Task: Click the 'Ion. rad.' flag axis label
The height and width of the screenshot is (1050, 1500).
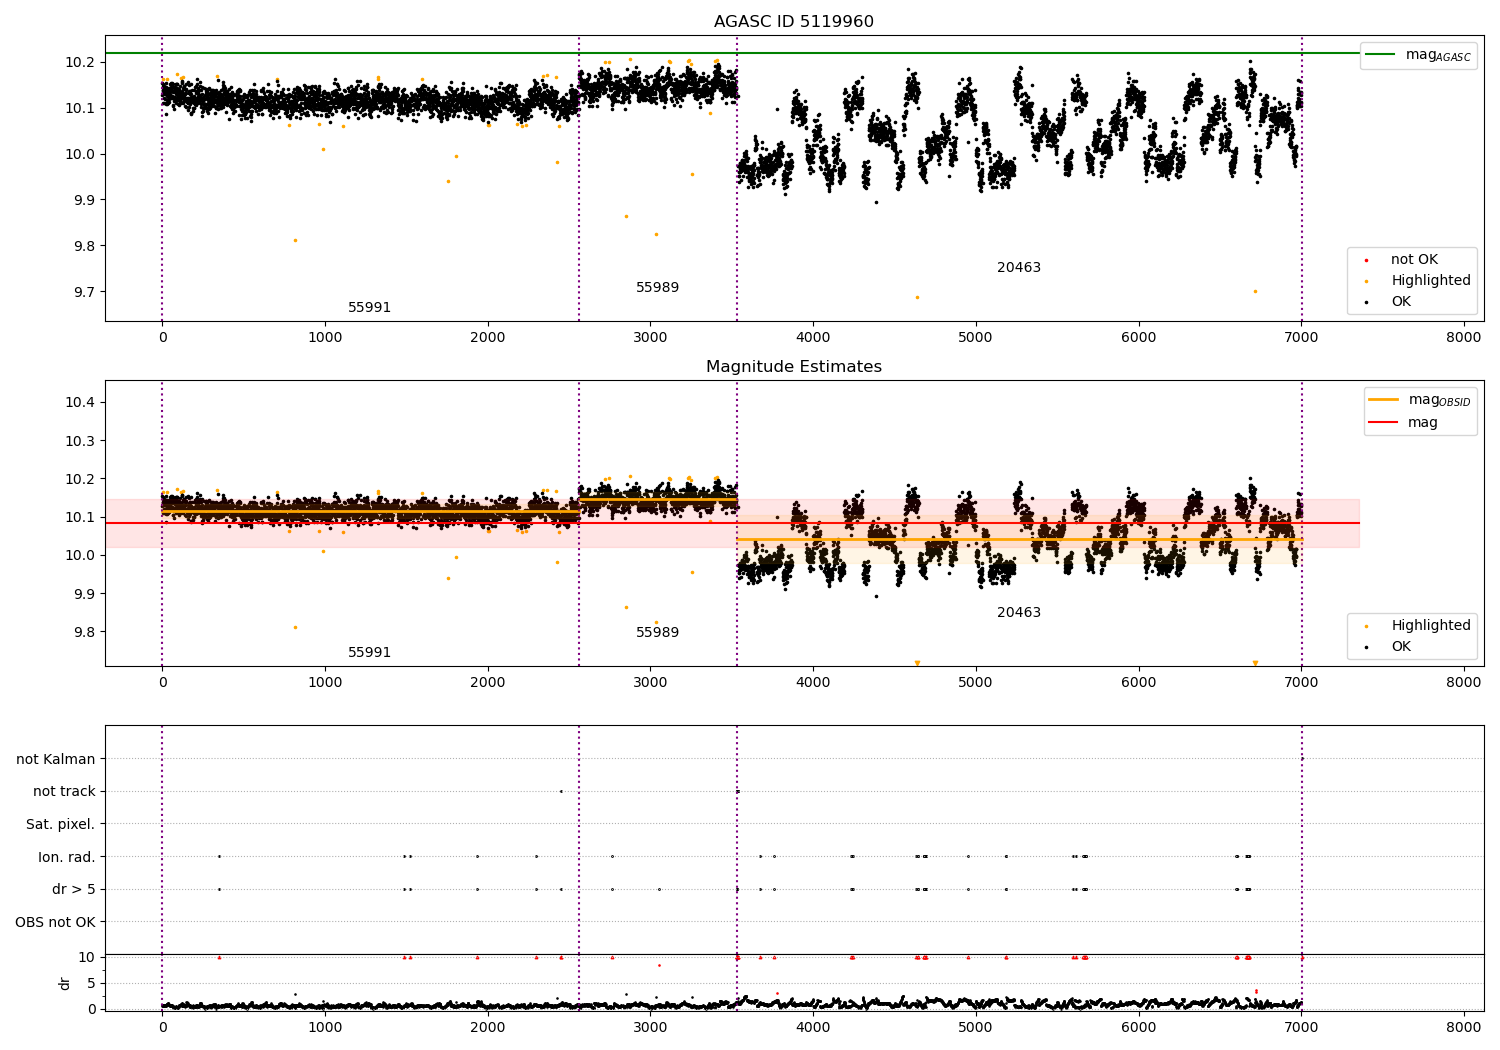Action: [66, 858]
